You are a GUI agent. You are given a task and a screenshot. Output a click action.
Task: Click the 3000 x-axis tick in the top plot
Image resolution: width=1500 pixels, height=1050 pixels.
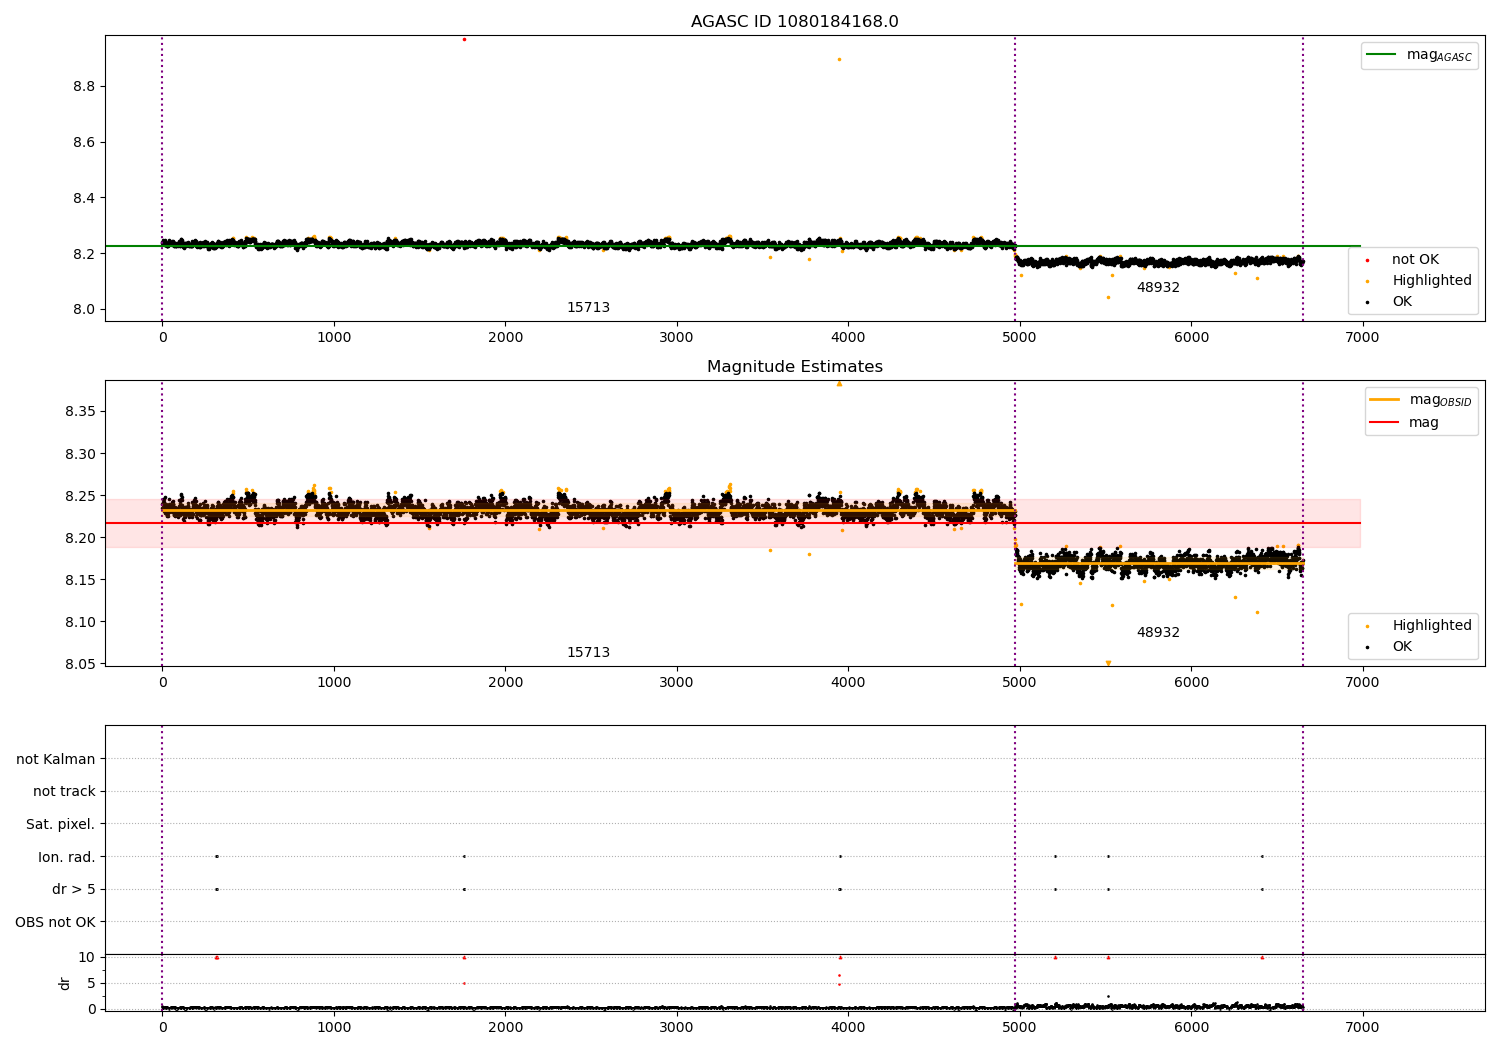click(x=677, y=337)
